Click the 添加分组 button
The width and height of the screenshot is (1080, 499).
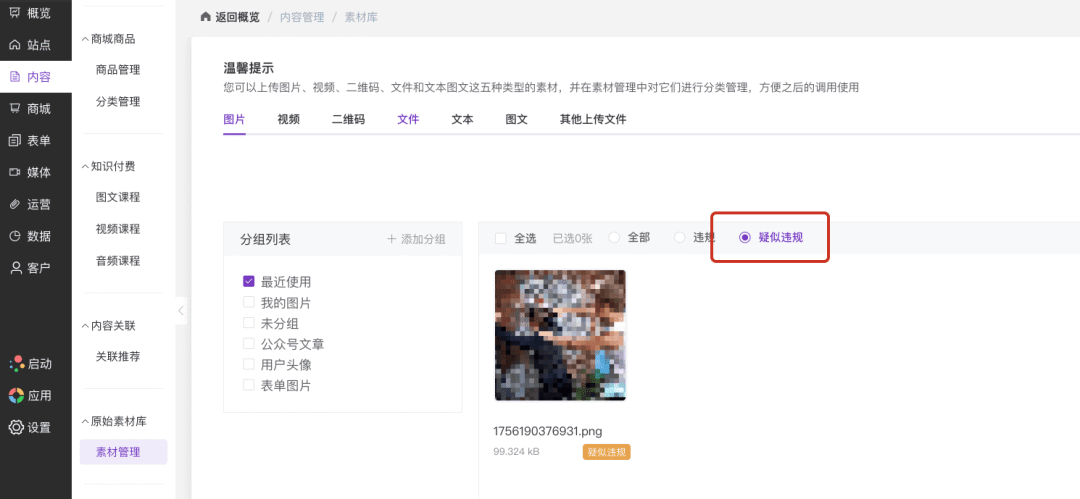coord(416,239)
